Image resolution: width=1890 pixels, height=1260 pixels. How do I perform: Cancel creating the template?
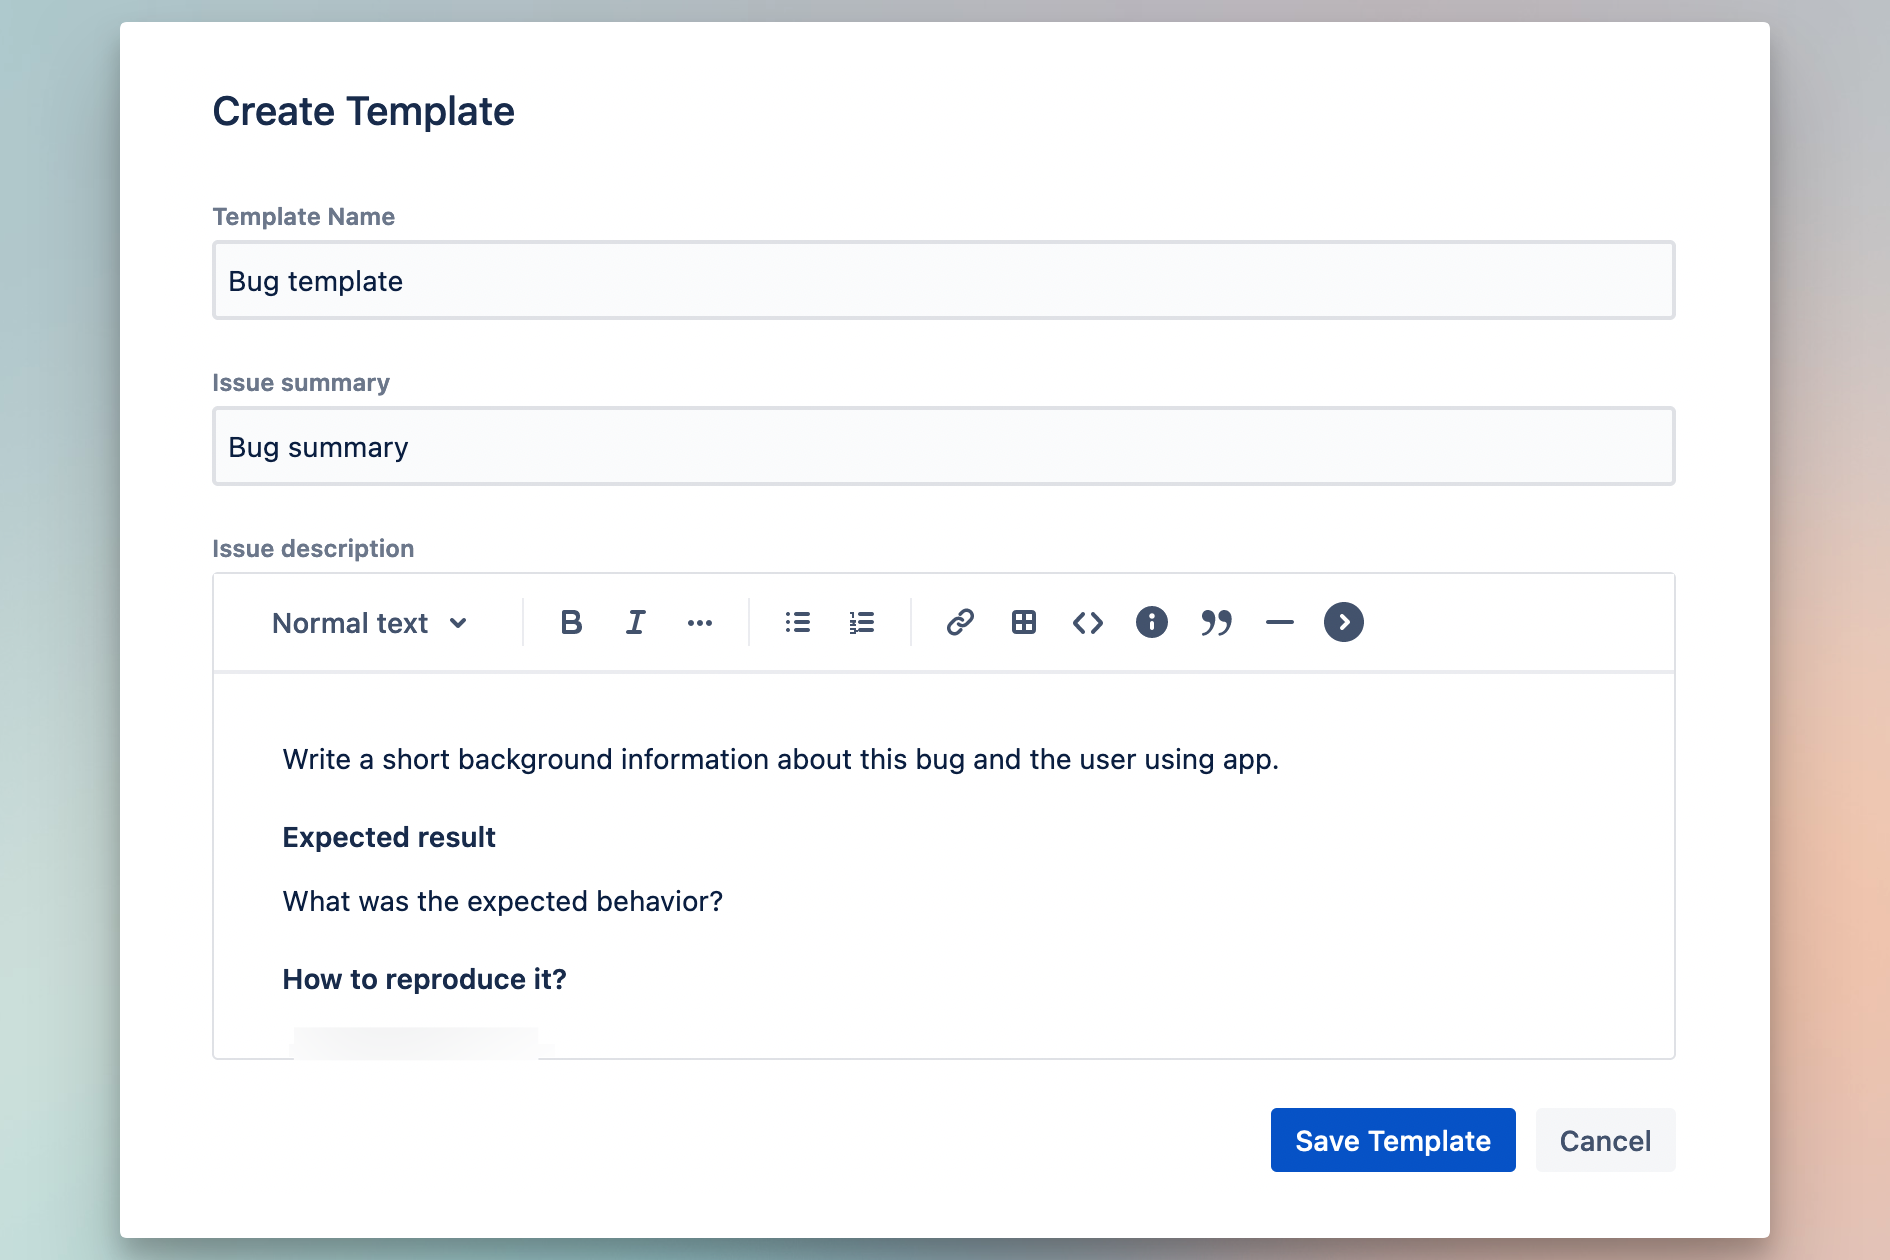click(x=1605, y=1140)
